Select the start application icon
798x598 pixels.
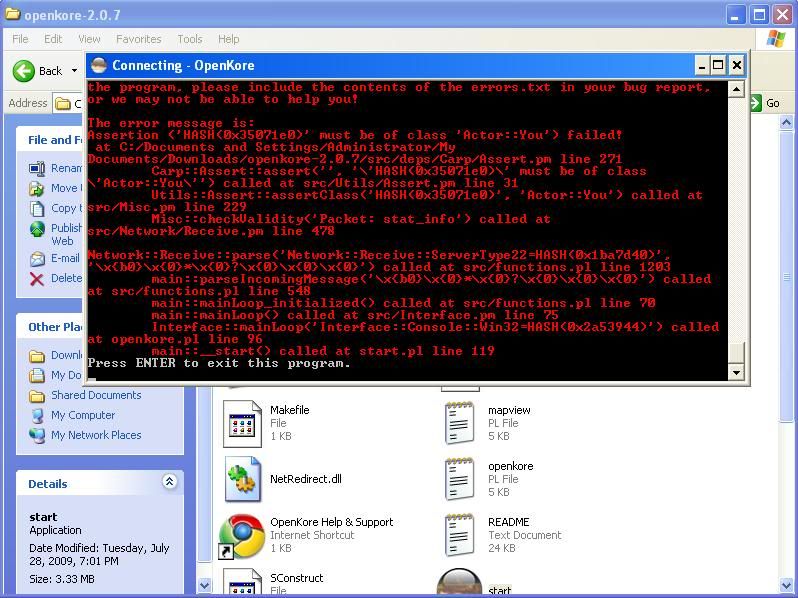pyautogui.click(x=459, y=583)
